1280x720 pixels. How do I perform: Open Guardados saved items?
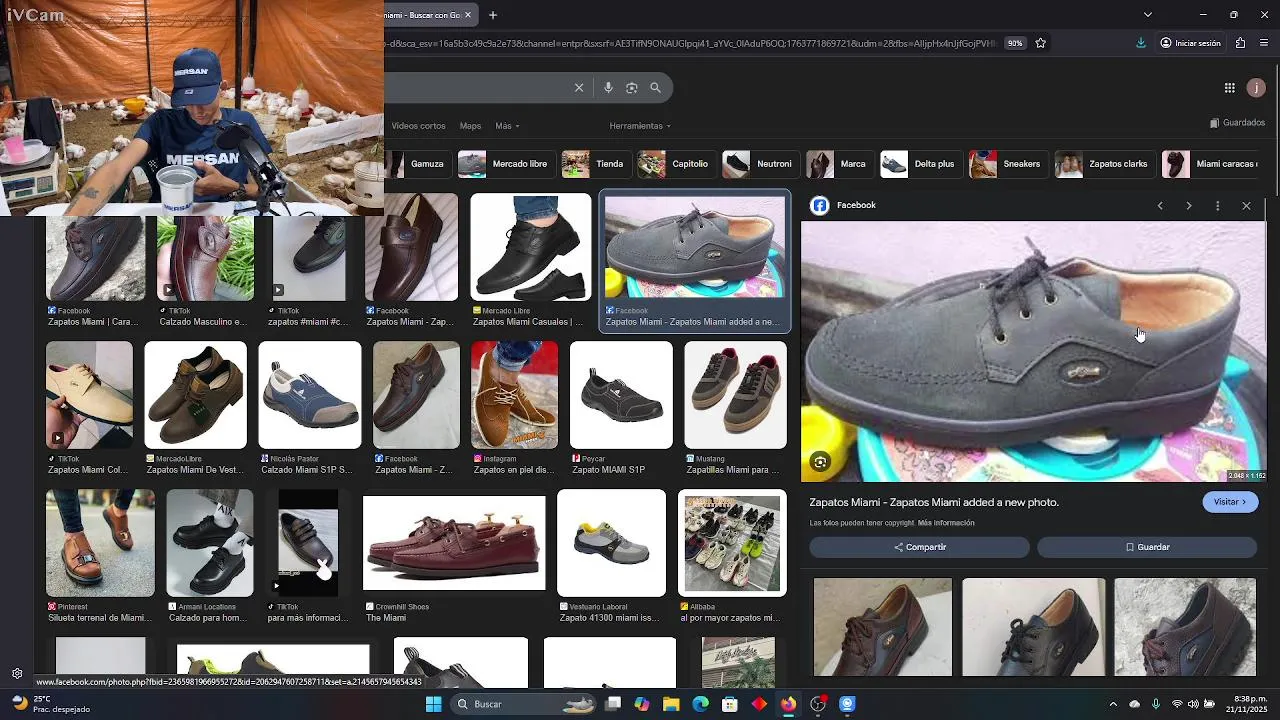click(x=1237, y=123)
